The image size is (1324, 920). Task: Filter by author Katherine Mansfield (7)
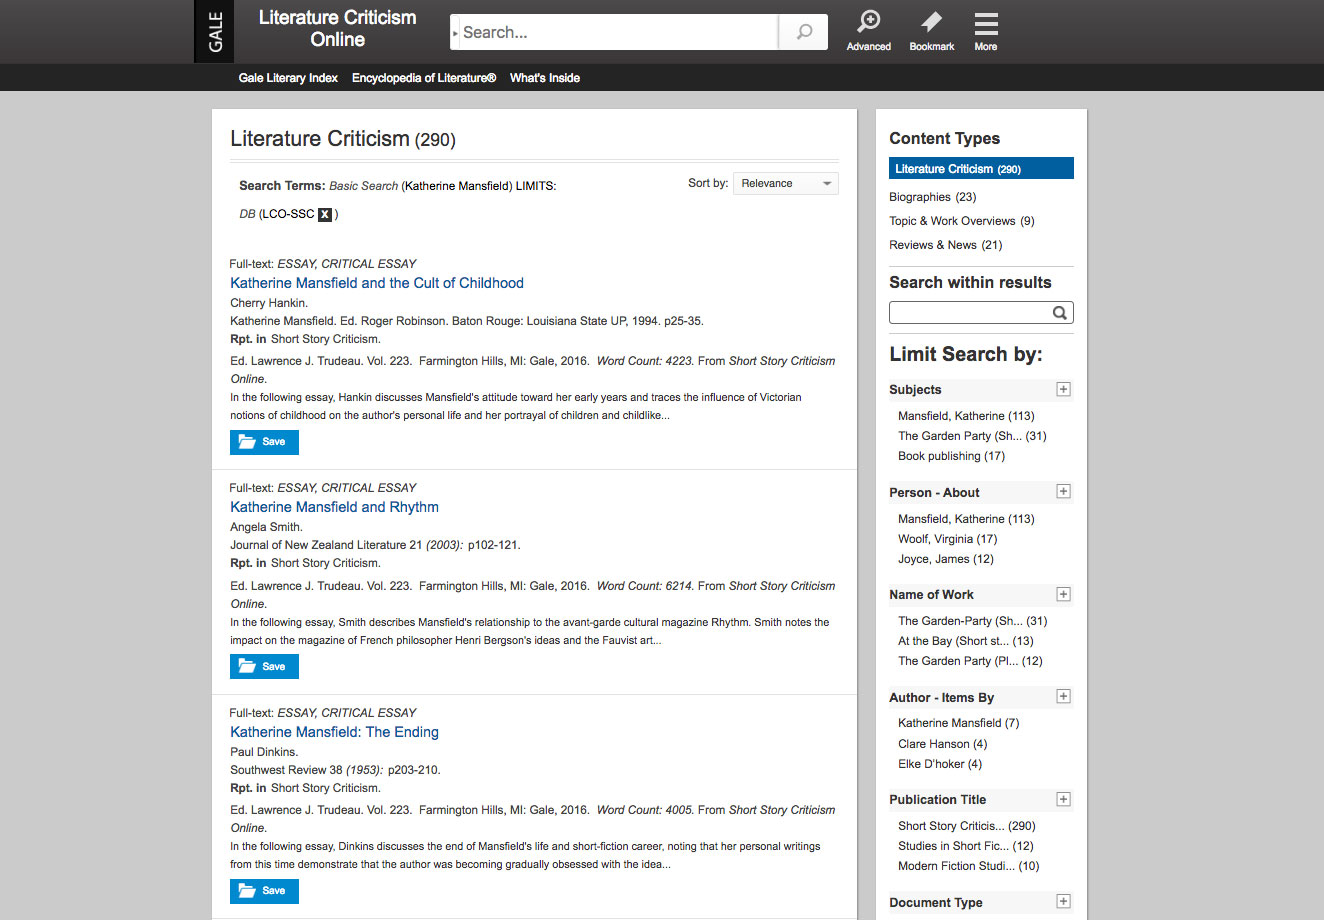click(x=958, y=723)
